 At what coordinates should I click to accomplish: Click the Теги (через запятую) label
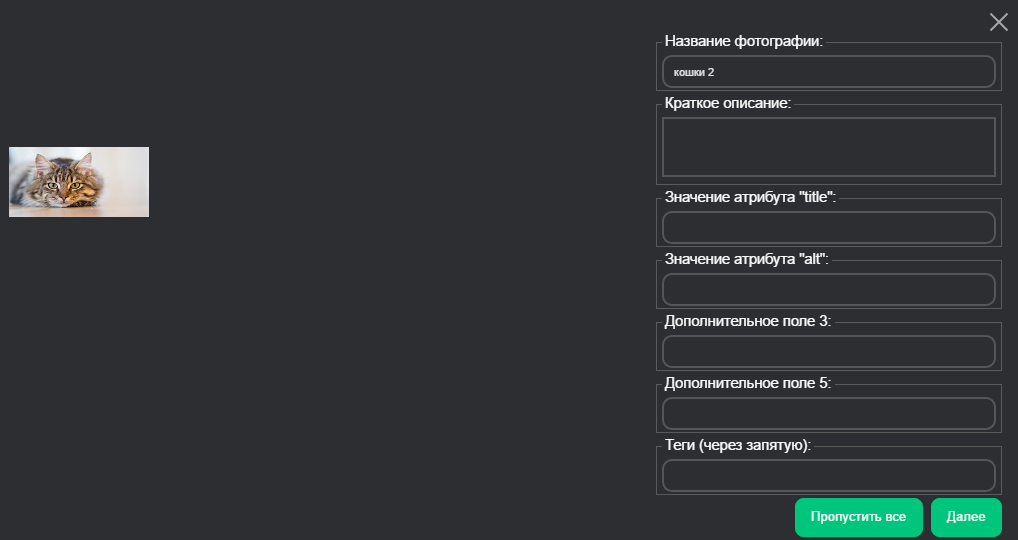pyautogui.click(x=737, y=445)
